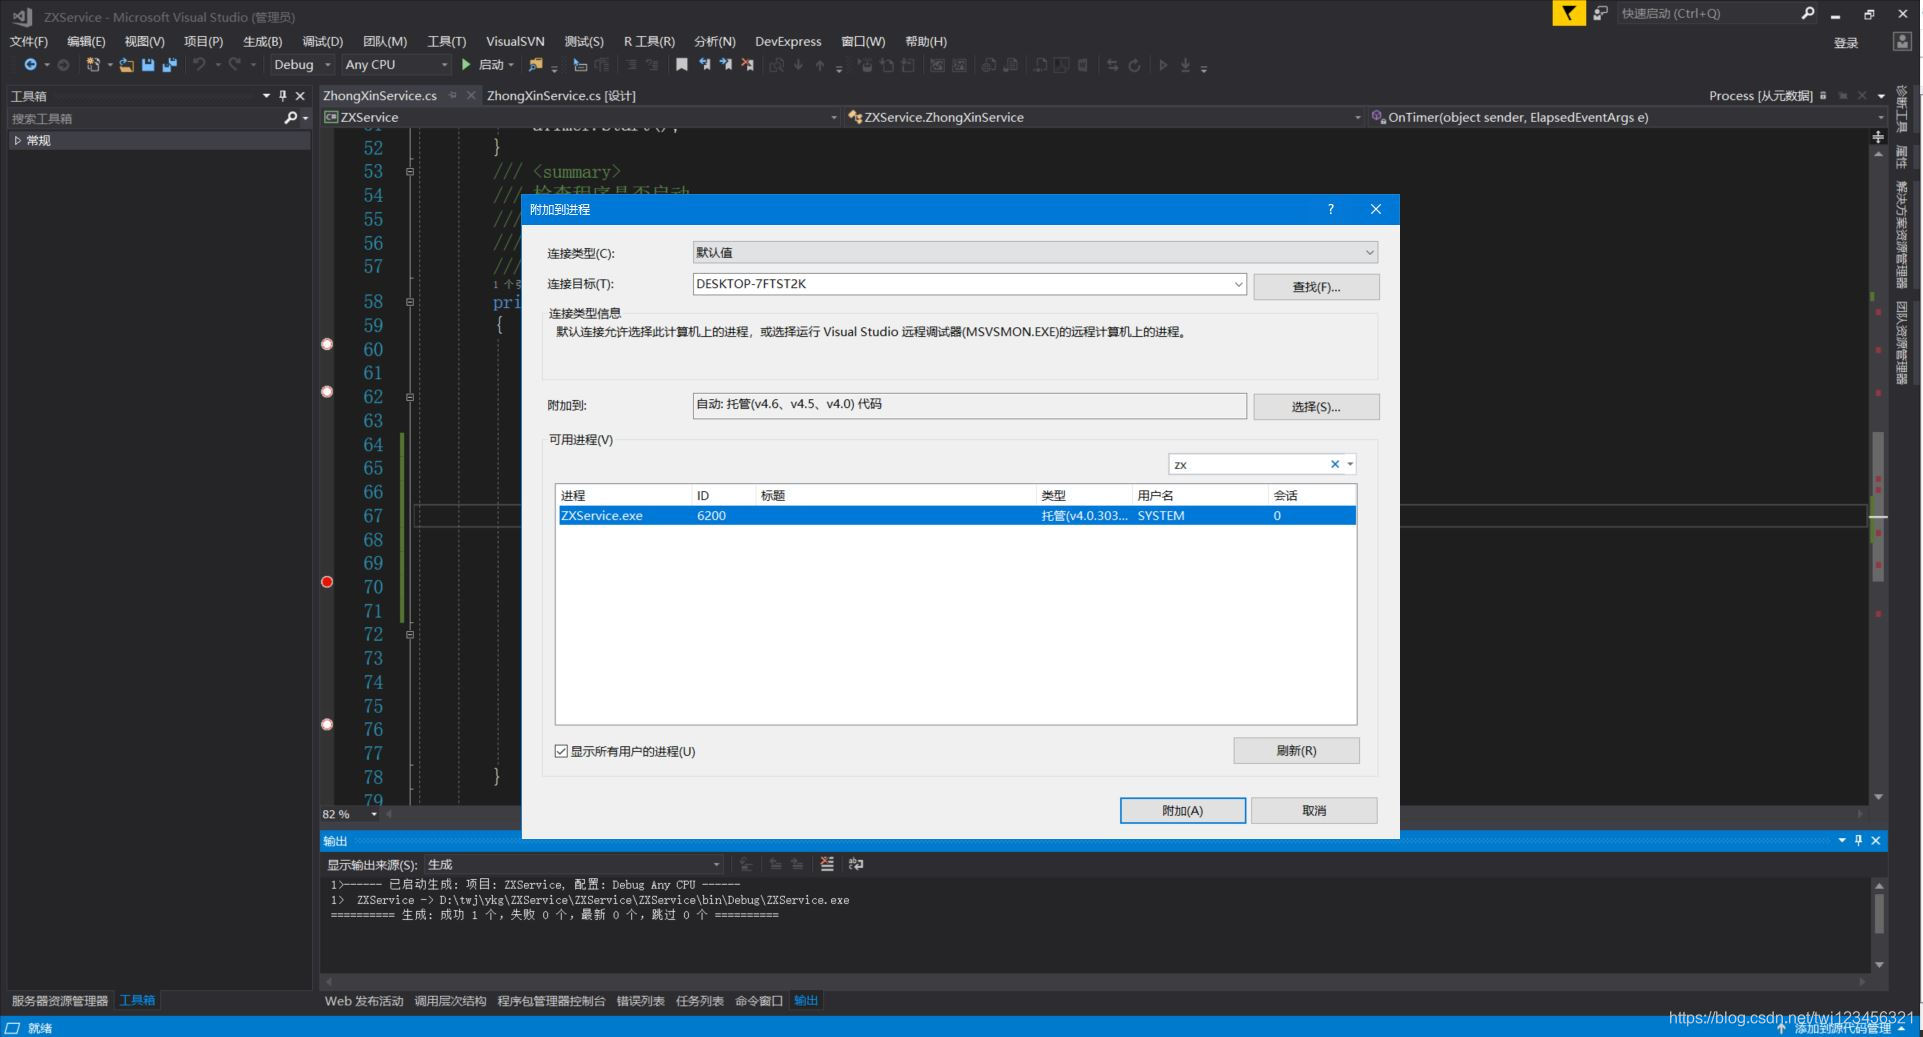Toggle the output panel auto-hide pin
The height and width of the screenshot is (1037, 1923).
coord(1859,841)
